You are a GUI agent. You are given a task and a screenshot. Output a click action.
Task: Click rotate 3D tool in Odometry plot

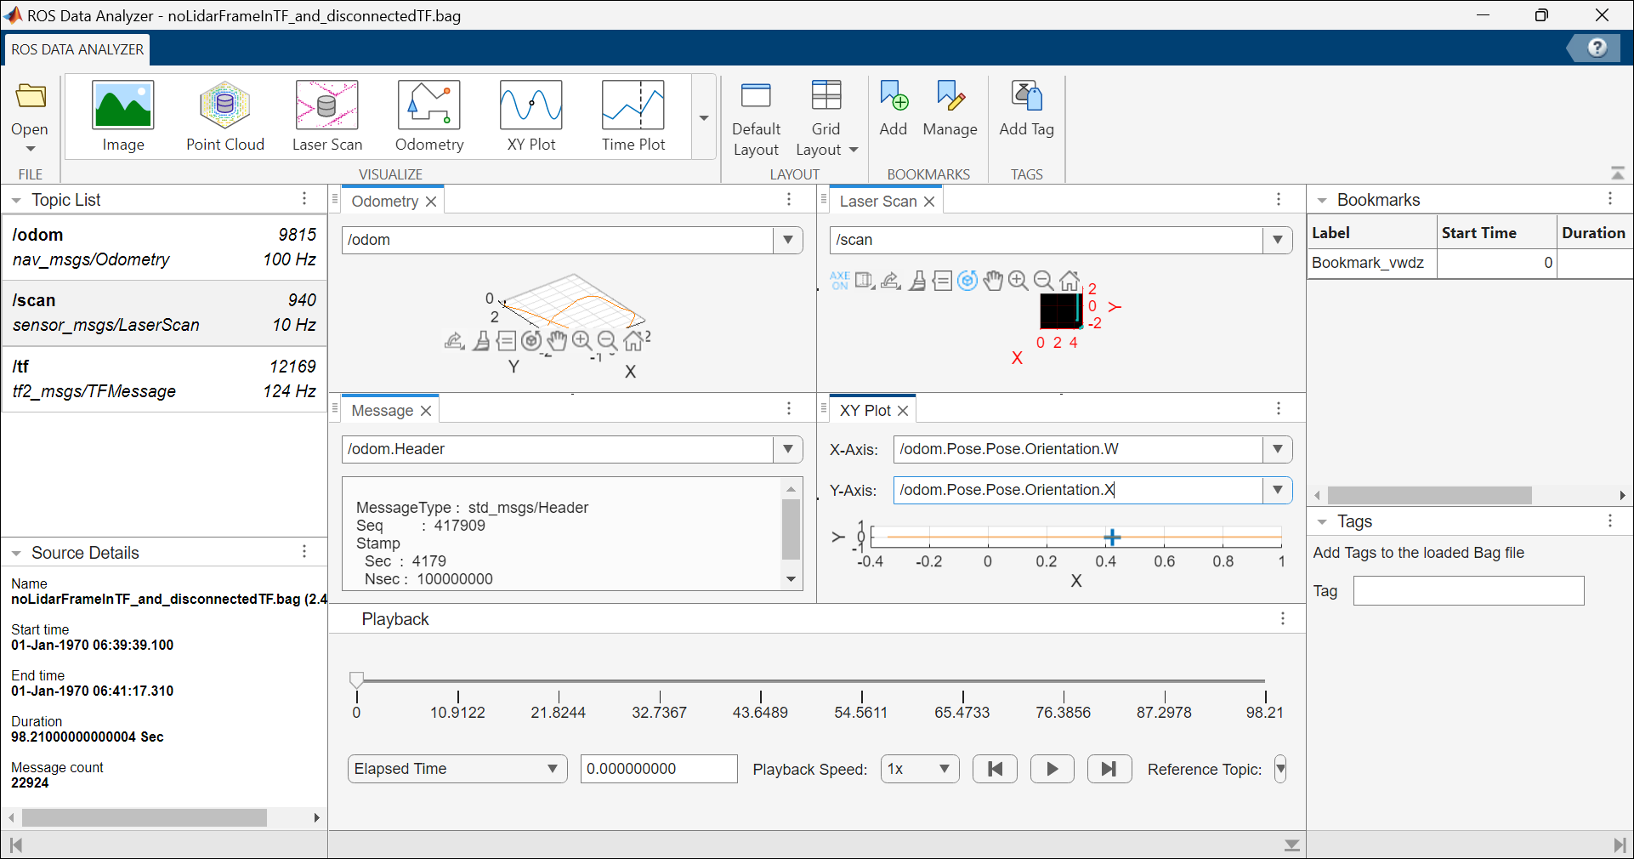tap(531, 341)
